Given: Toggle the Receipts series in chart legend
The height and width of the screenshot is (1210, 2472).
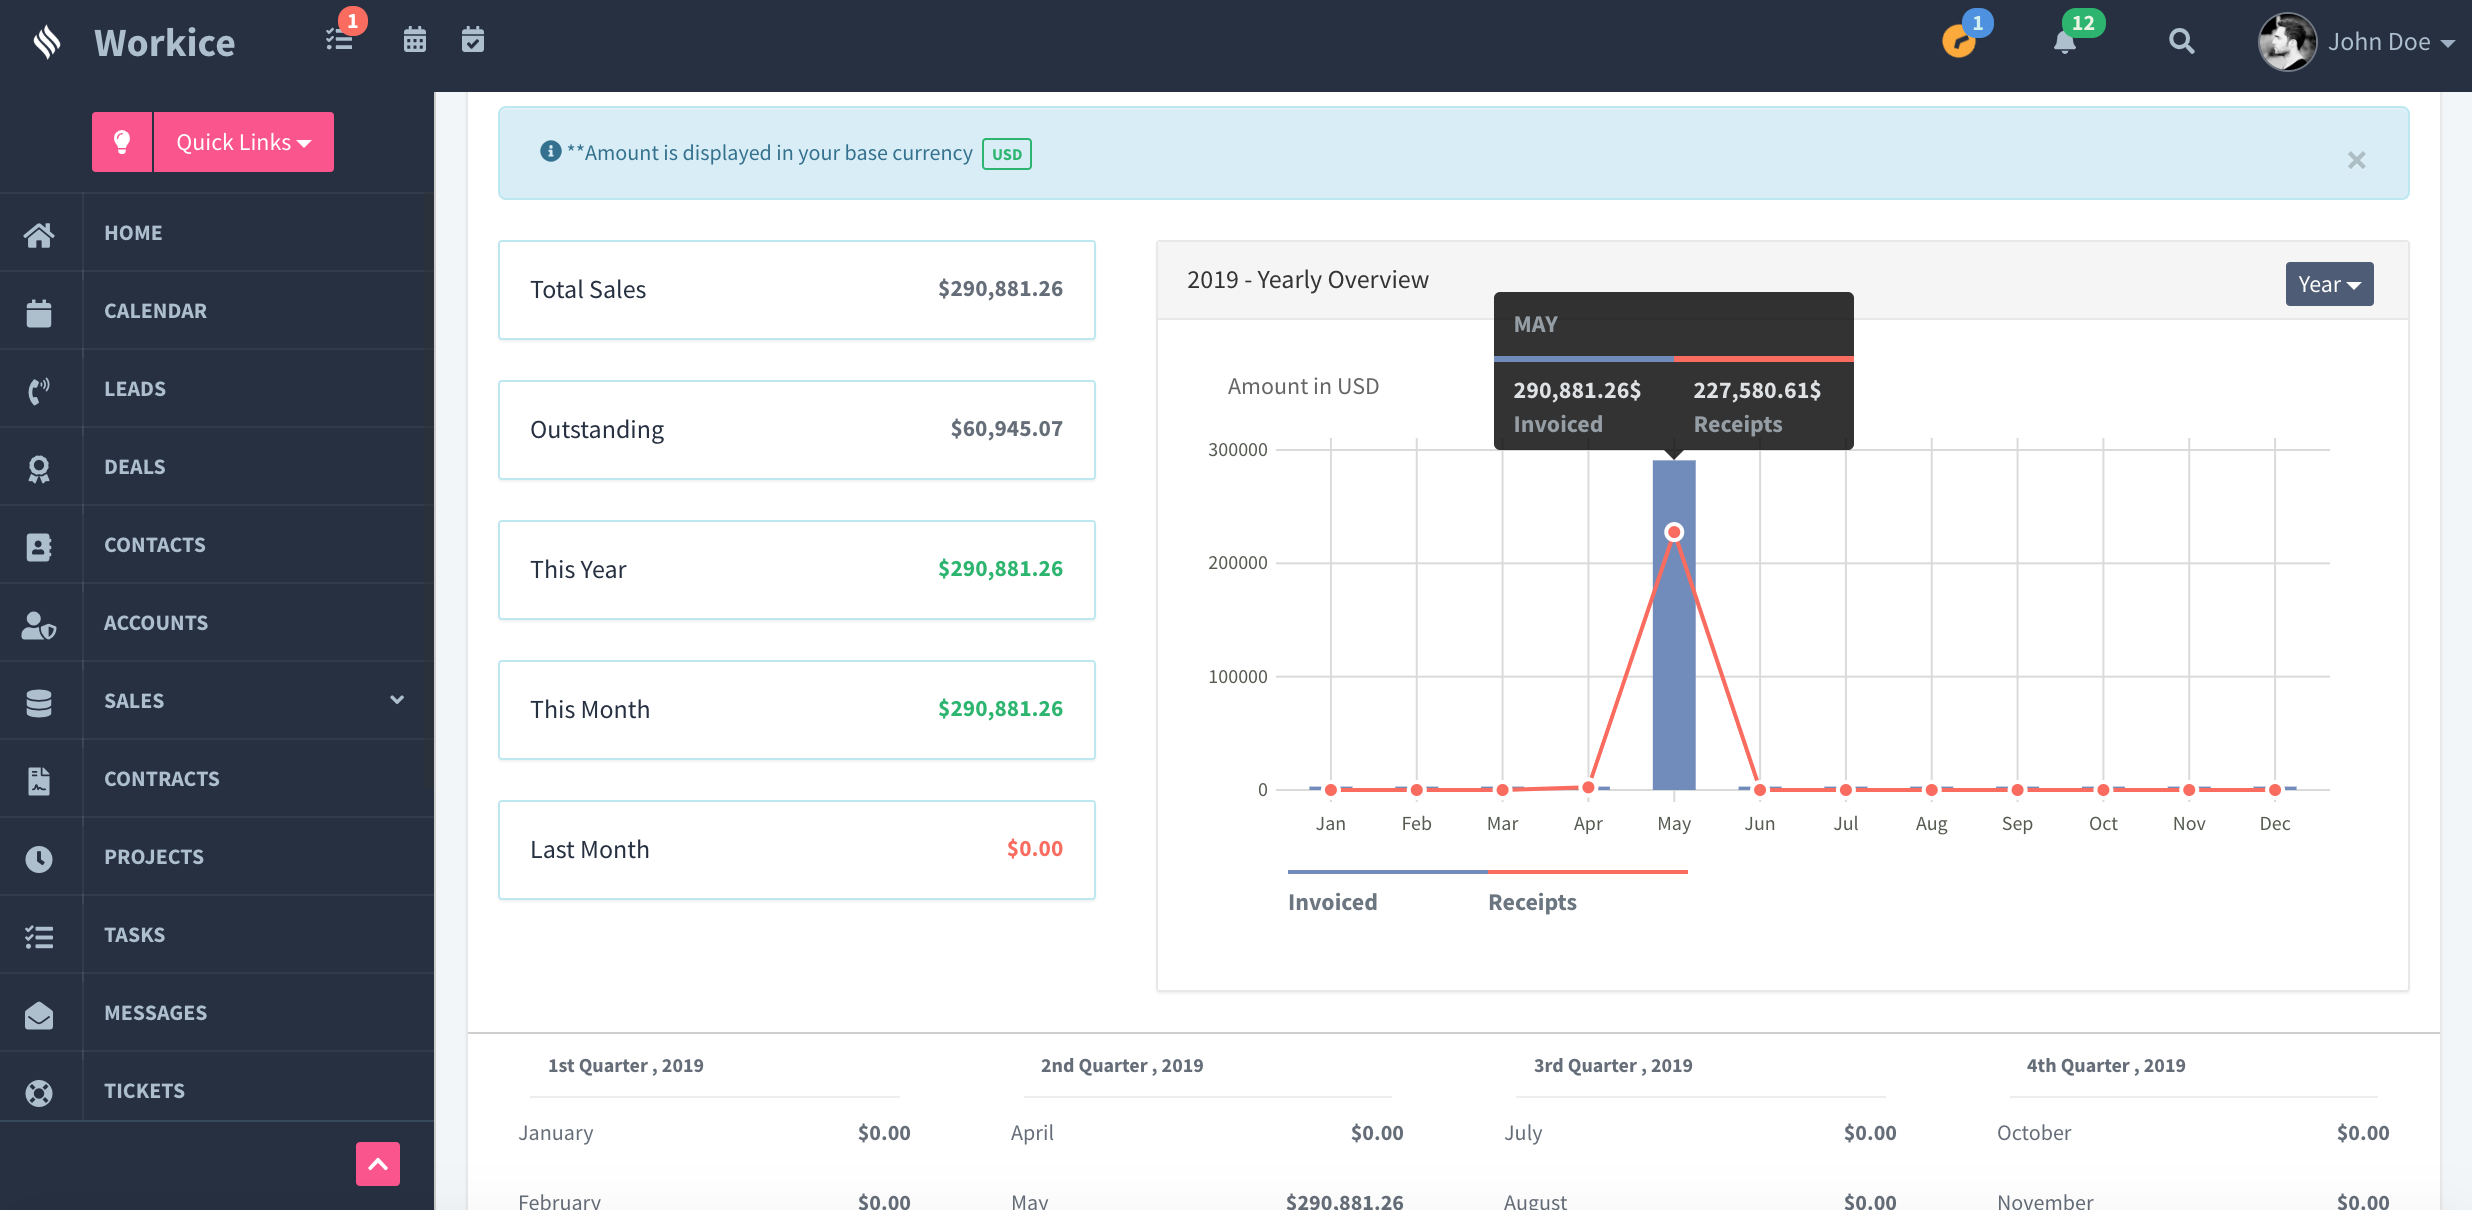Looking at the screenshot, I should (x=1532, y=902).
